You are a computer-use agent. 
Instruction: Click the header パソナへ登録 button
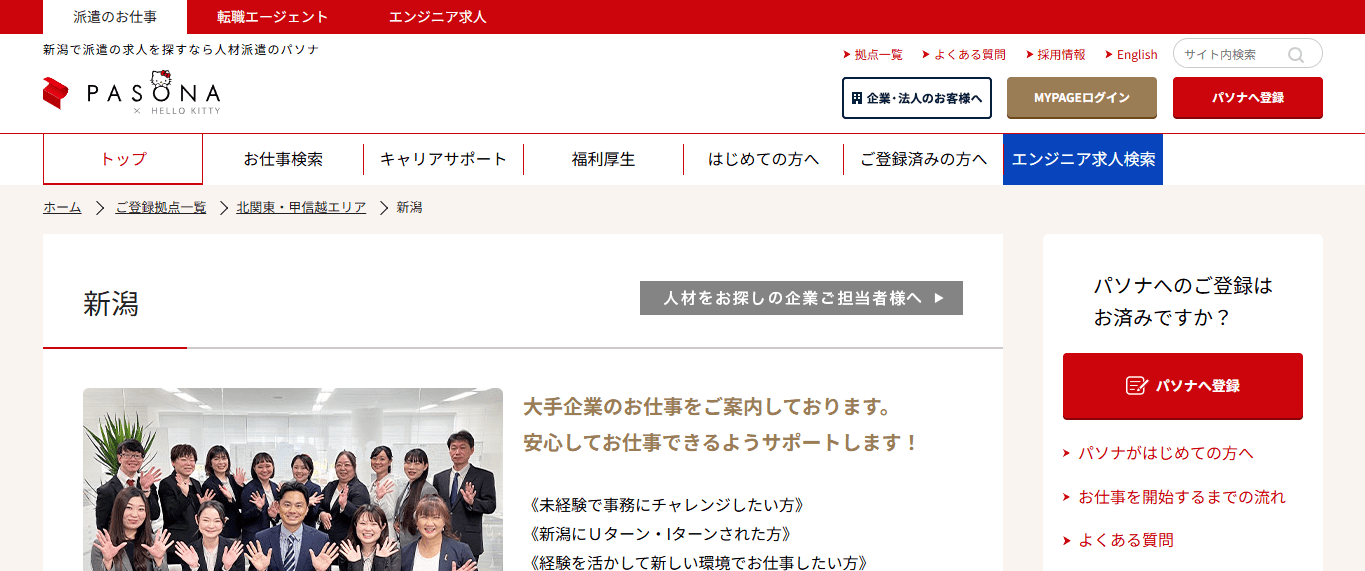pos(1247,98)
